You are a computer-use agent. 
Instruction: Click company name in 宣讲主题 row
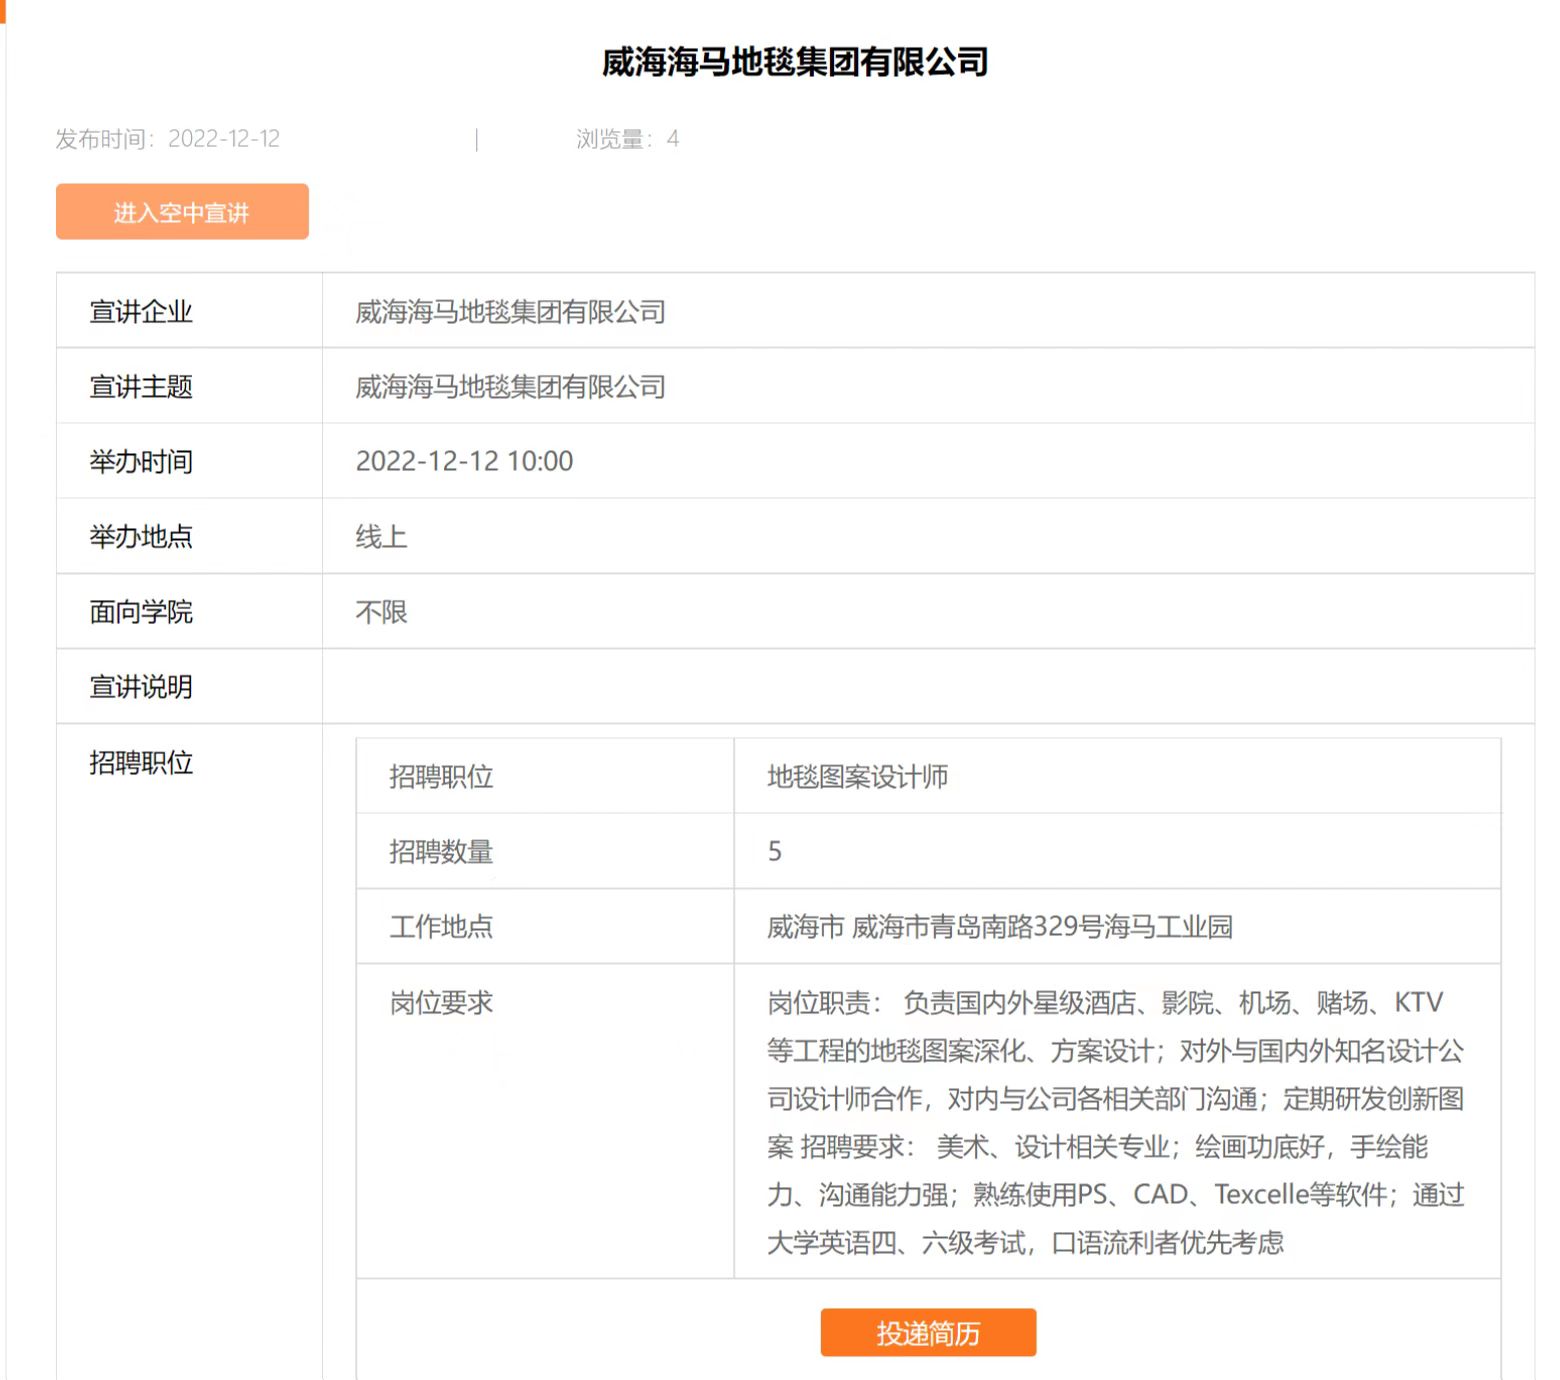510,387
